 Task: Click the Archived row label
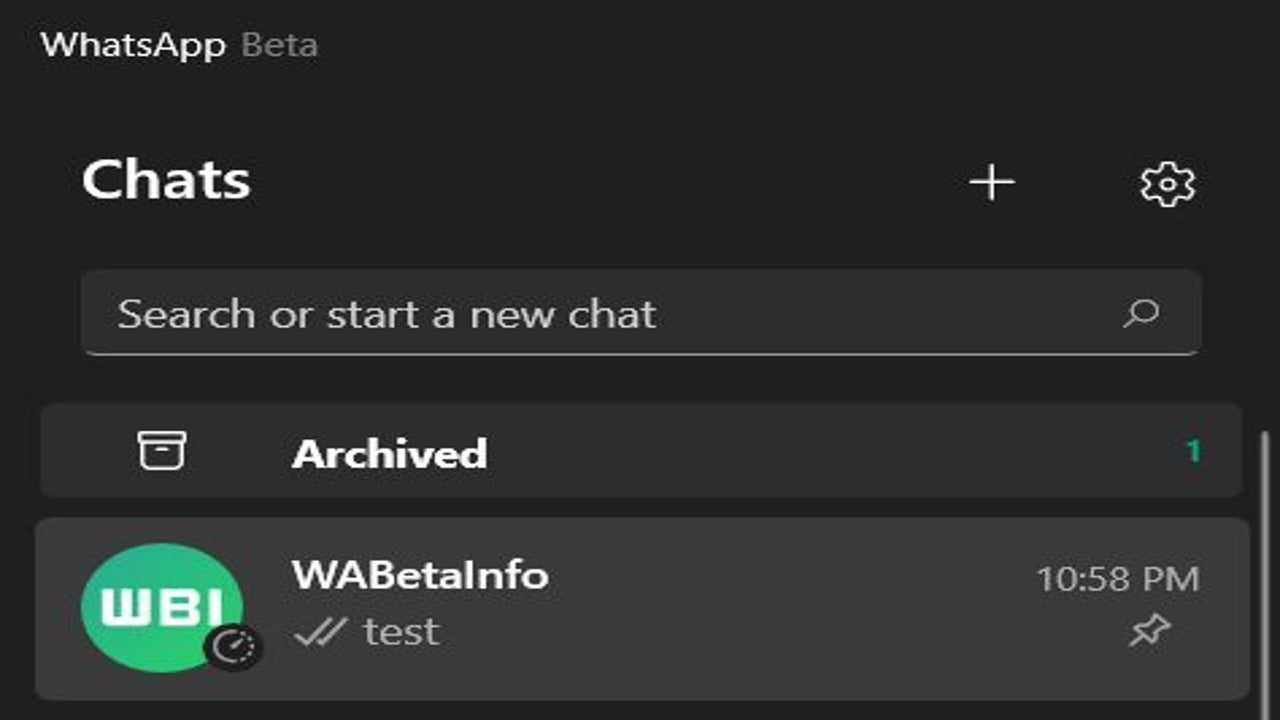(x=389, y=453)
